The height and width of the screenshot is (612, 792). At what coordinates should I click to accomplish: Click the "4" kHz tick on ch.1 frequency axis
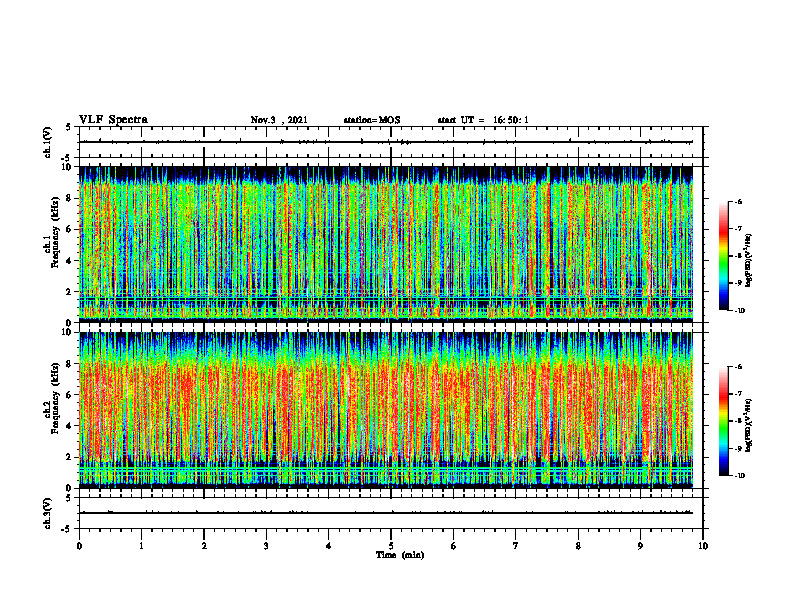(x=70, y=261)
